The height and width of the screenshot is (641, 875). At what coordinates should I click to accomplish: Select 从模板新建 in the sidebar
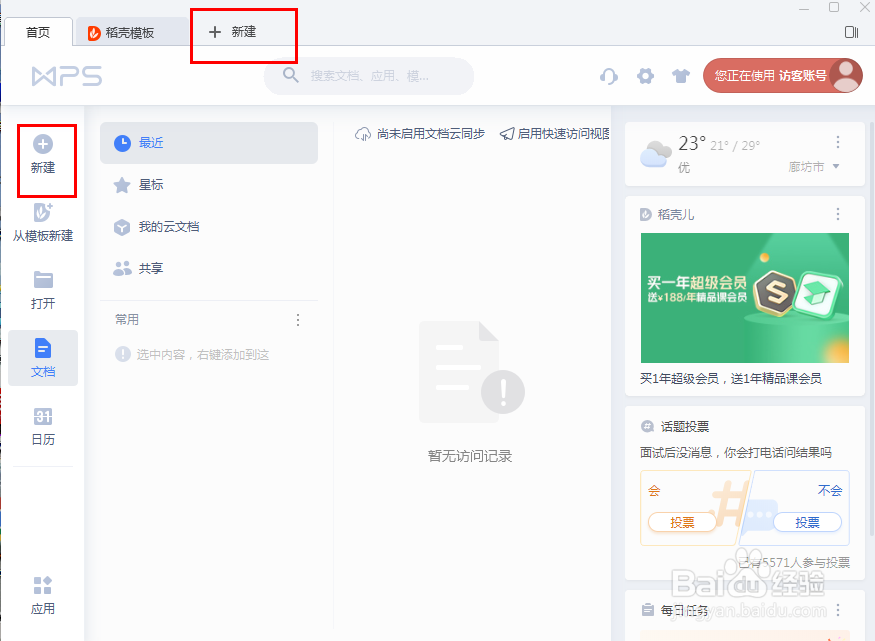pyautogui.click(x=43, y=220)
